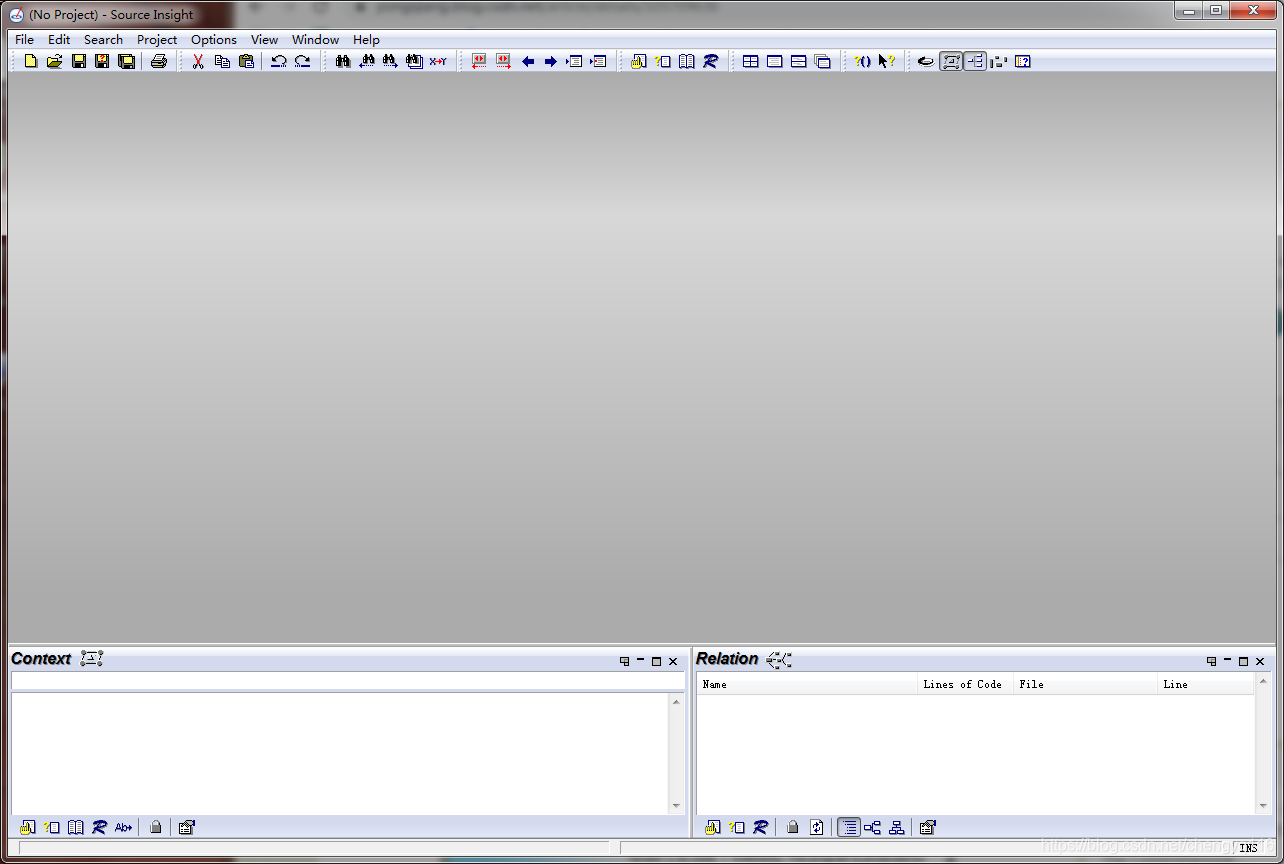This screenshot has height=864, width=1284.
Task: Click the SDK help ?() icon
Action: pos(862,61)
